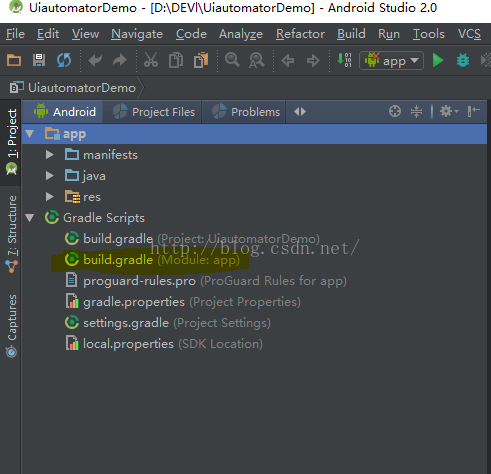Switch to the Project Files tab

coord(153,112)
